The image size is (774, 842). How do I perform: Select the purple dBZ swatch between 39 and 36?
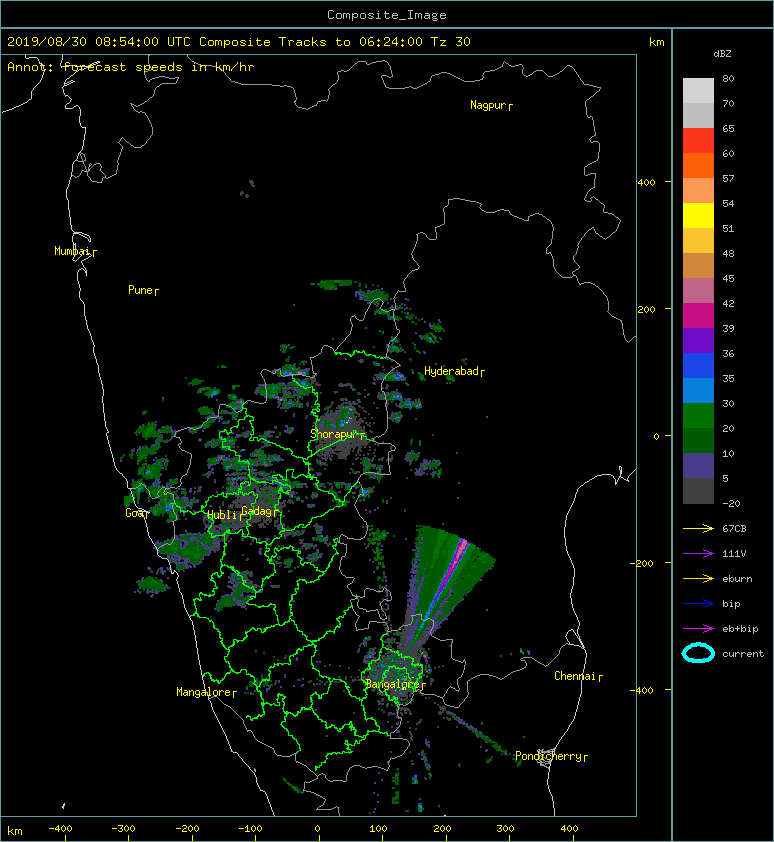[698, 340]
